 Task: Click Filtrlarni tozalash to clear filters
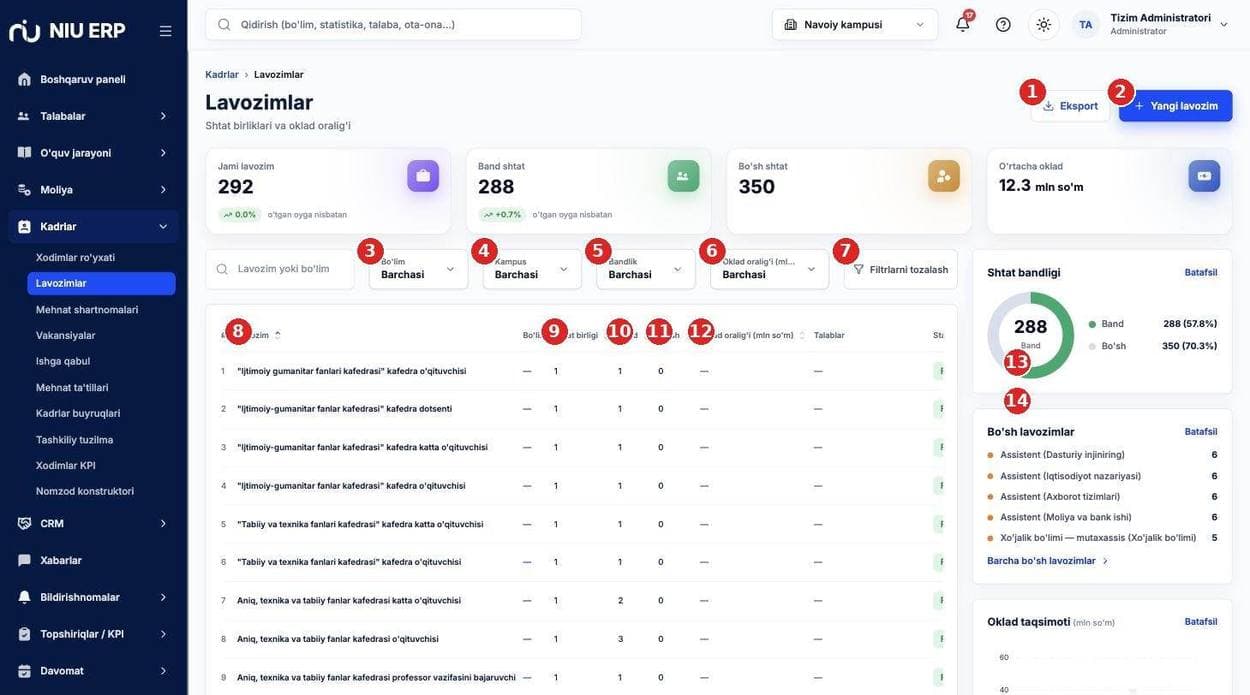[x=901, y=269]
